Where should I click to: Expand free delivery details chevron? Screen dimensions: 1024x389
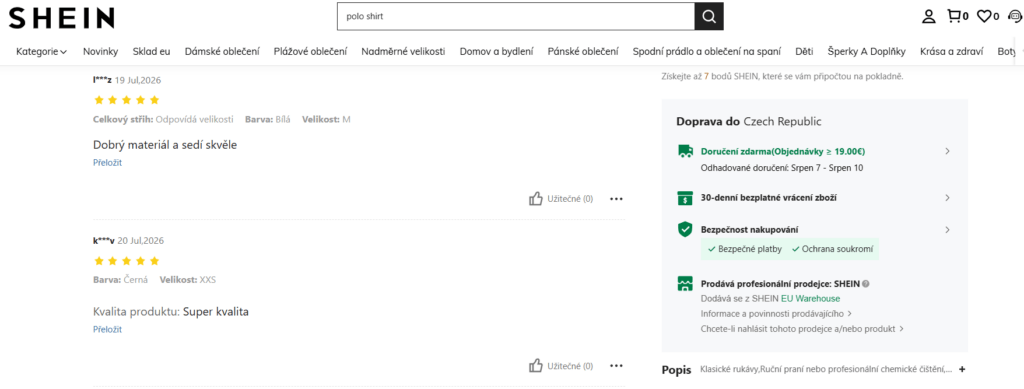coord(948,151)
